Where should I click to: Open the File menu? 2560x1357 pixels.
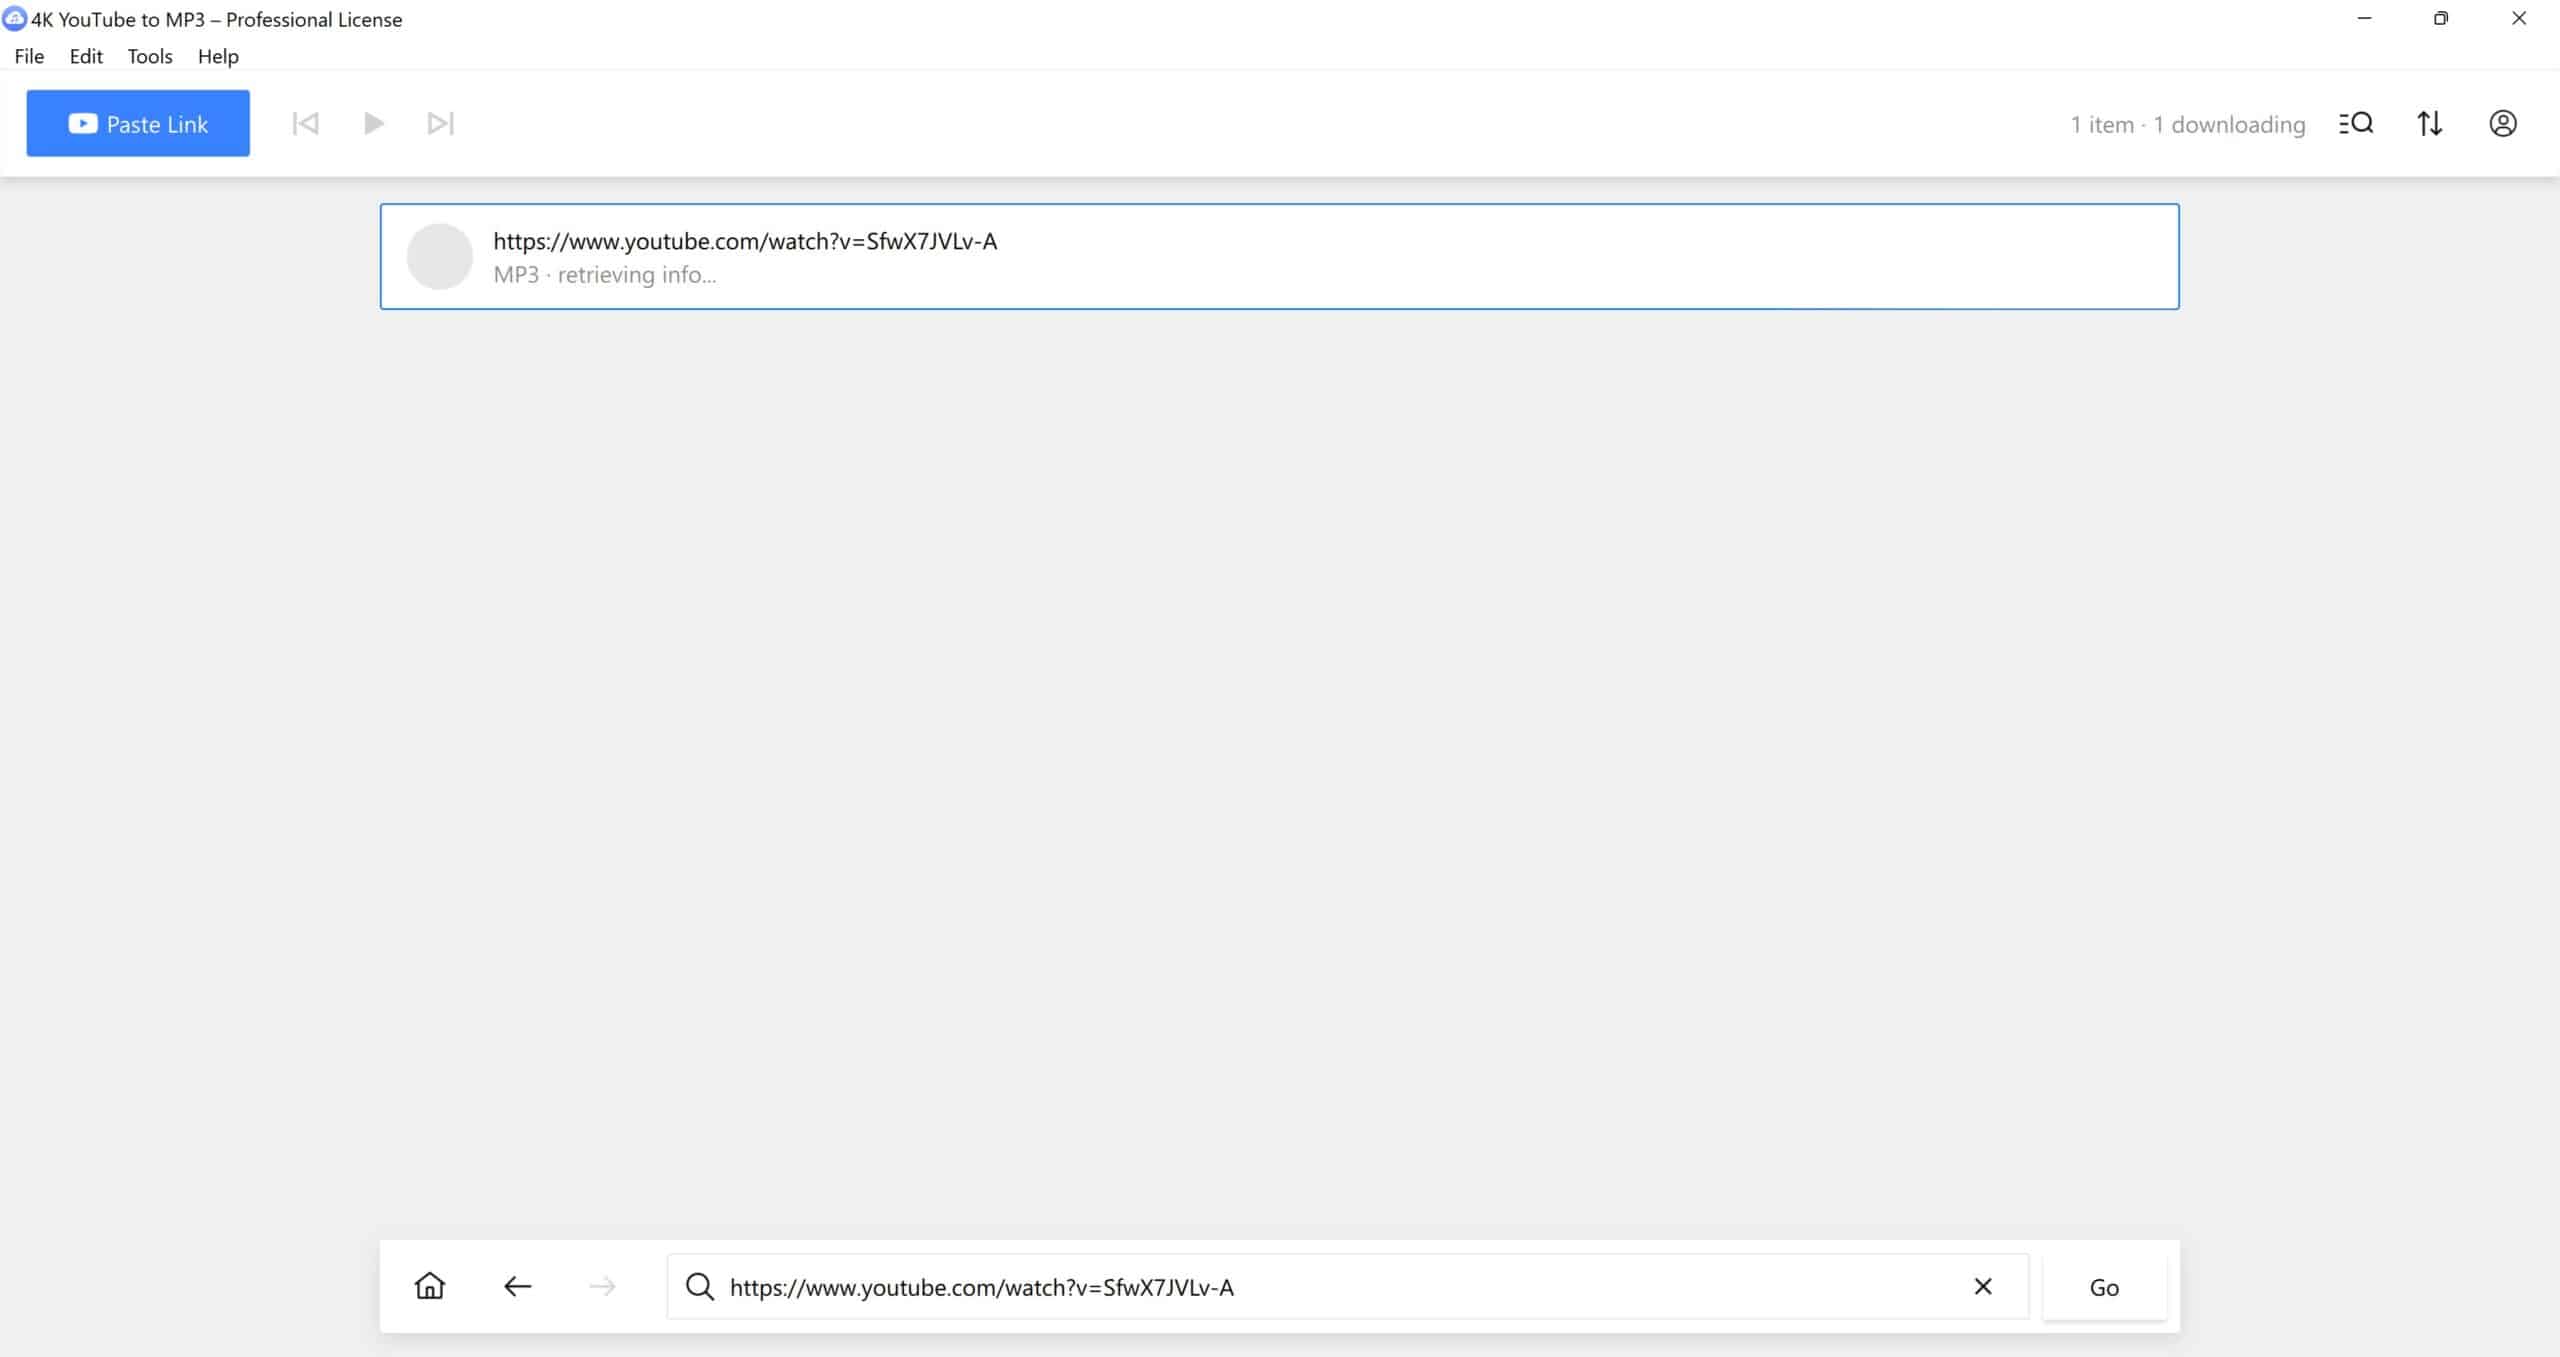[x=29, y=56]
